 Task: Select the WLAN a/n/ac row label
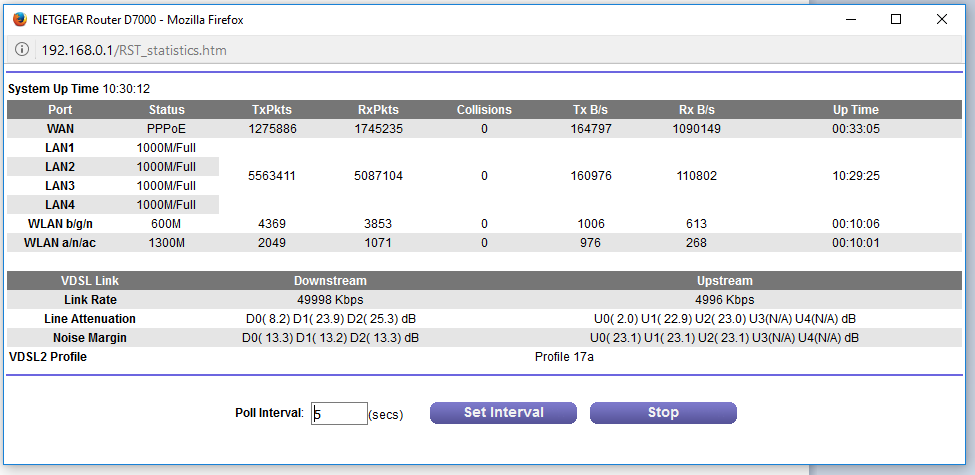60,243
